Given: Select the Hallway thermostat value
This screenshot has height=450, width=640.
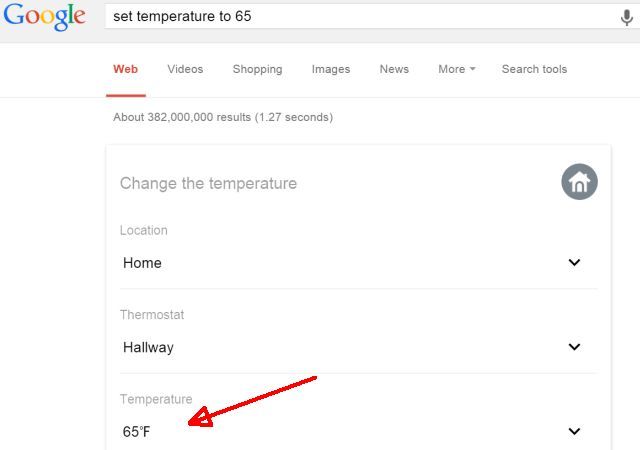Looking at the screenshot, I should (148, 347).
